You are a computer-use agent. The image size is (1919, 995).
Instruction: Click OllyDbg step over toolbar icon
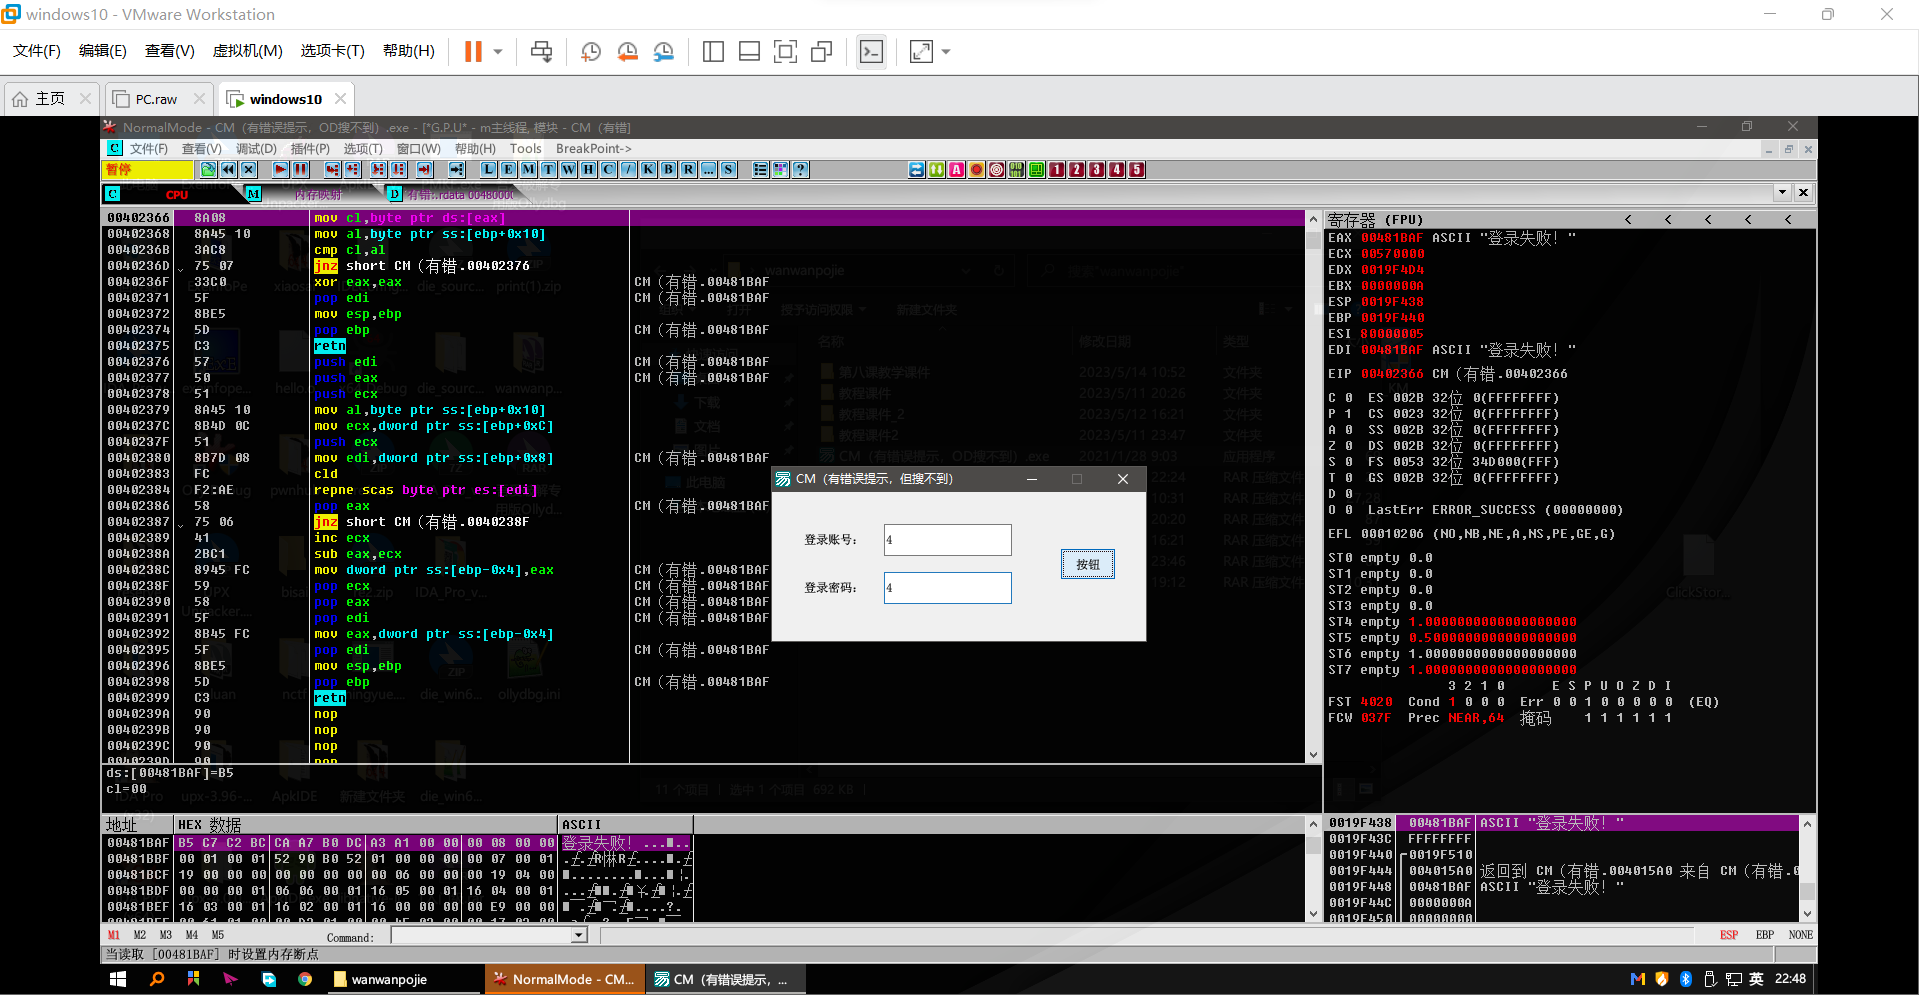point(353,170)
